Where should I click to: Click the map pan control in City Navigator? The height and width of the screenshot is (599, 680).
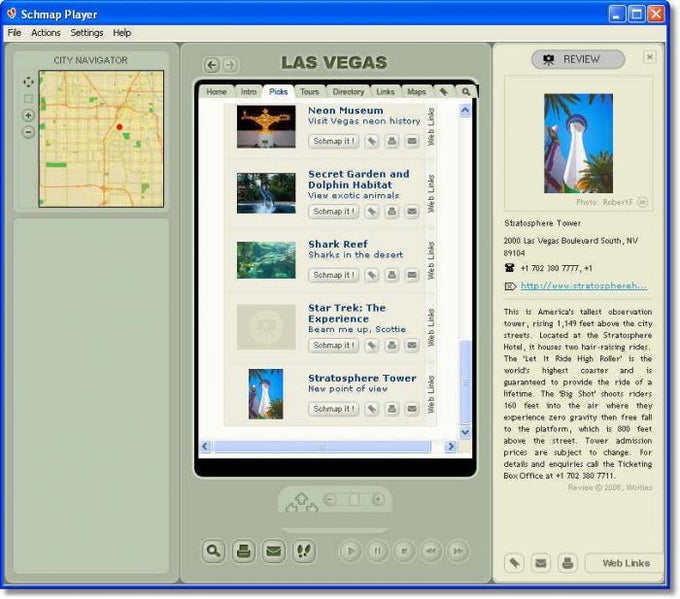28,82
